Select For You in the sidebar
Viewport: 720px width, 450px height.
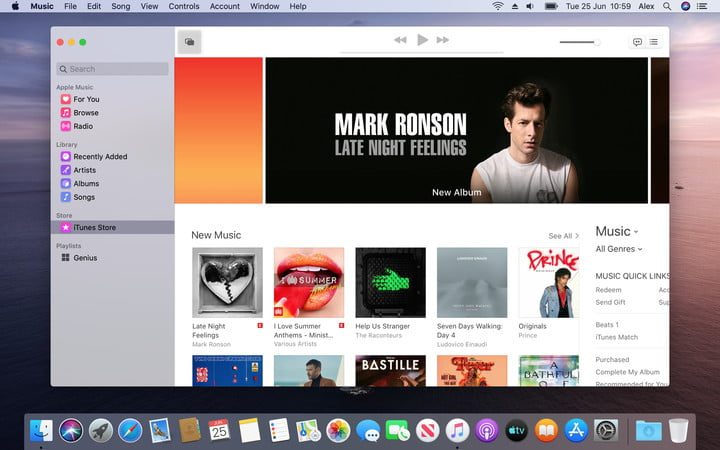click(x=86, y=99)
